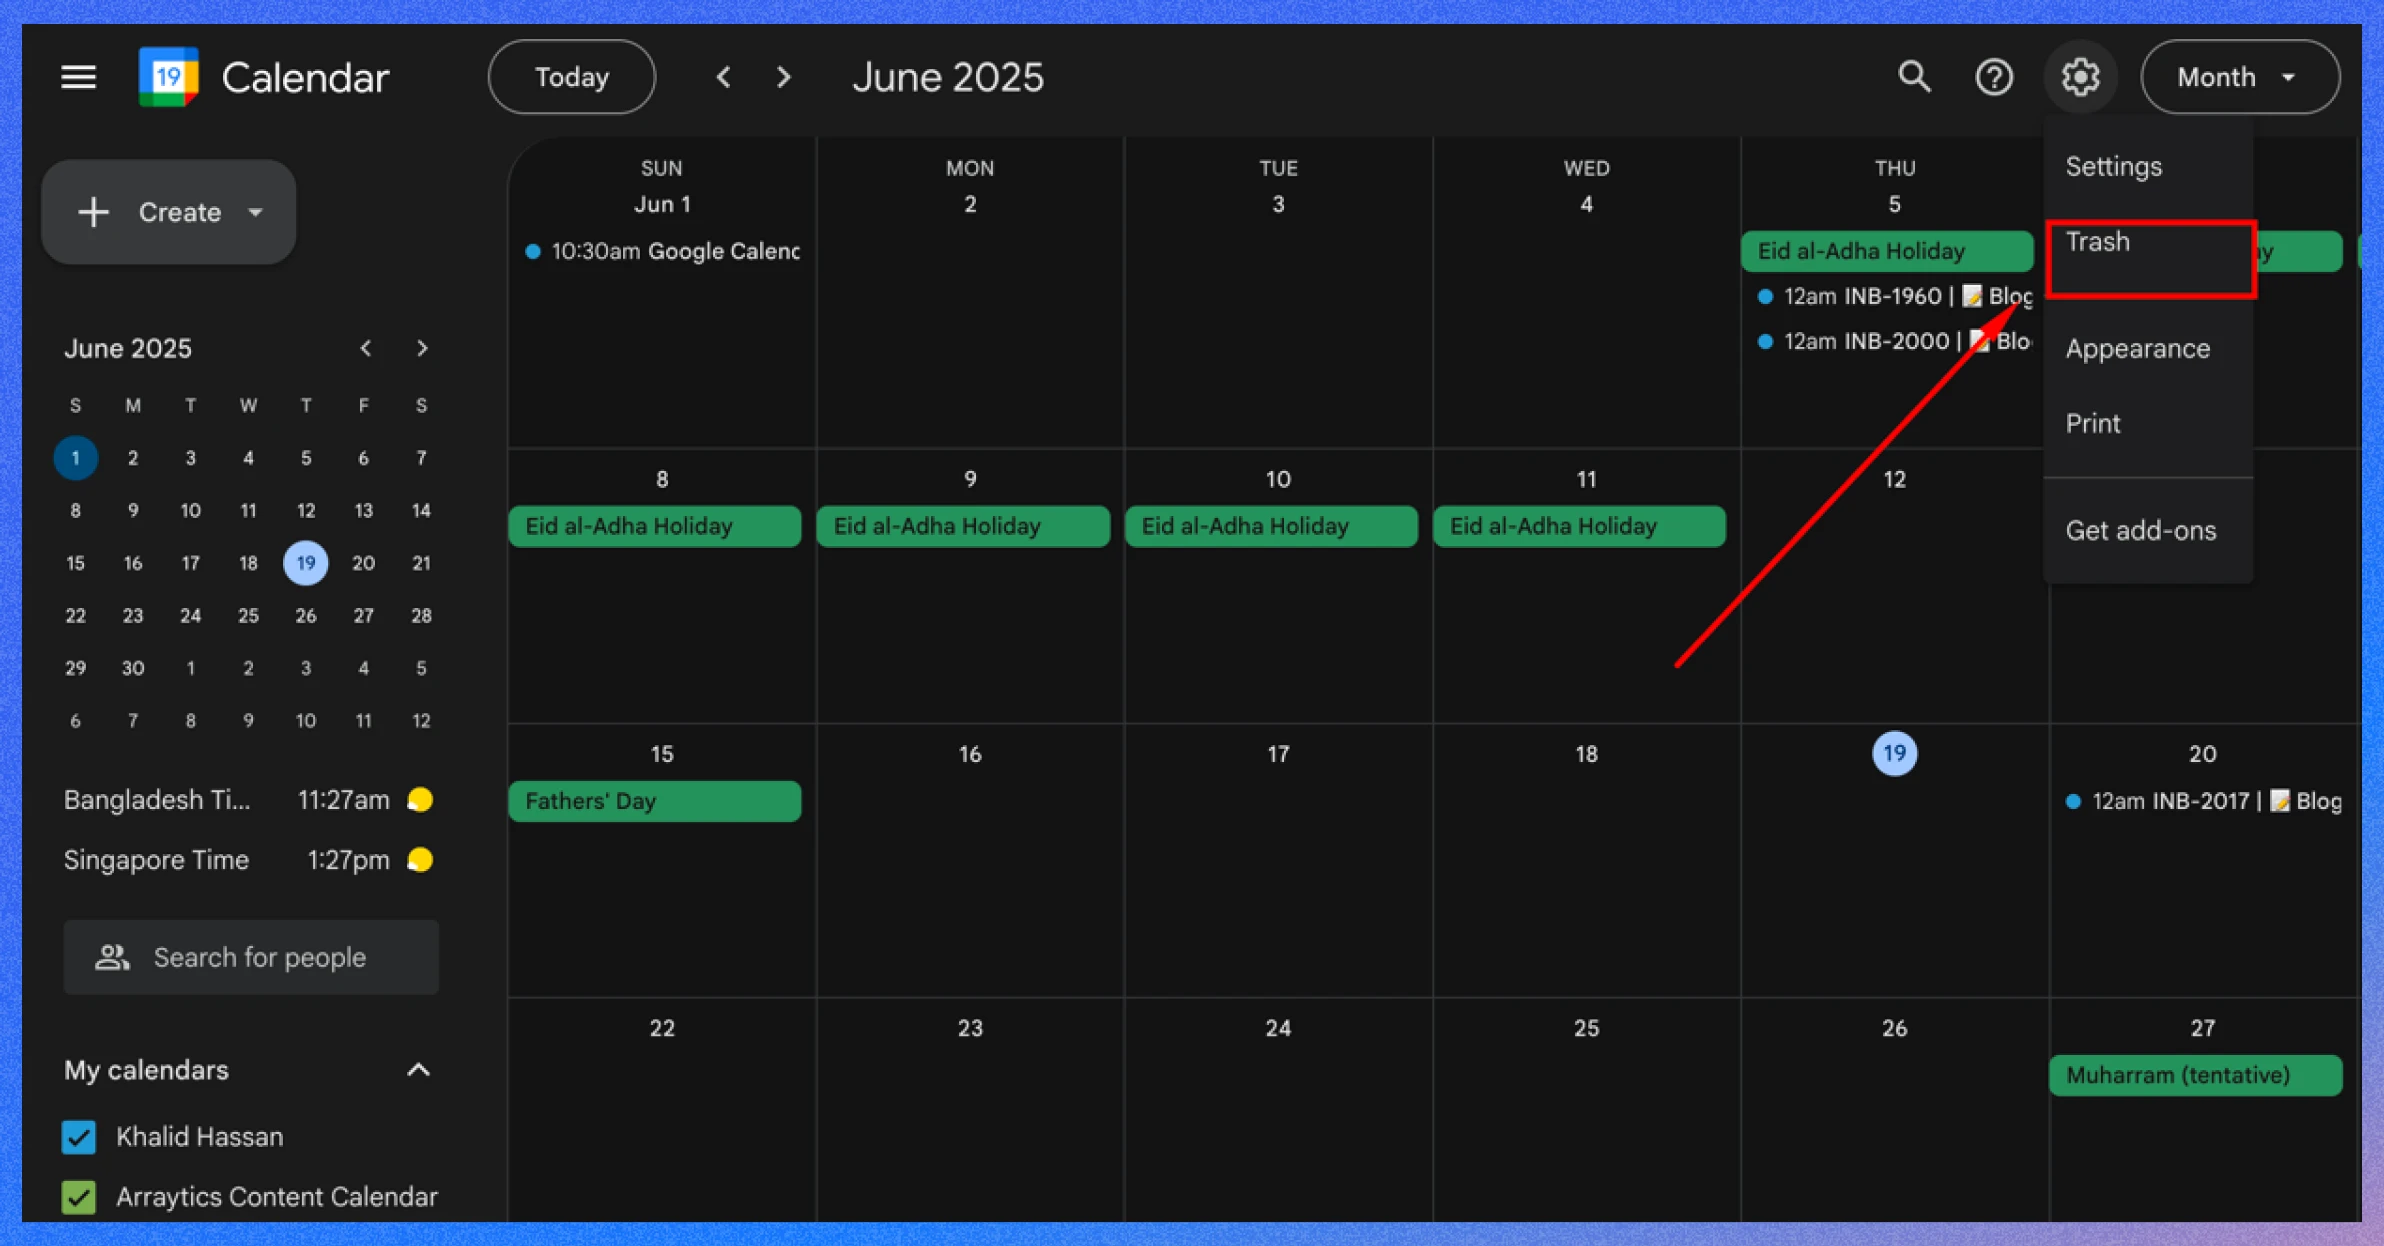Toggle Arraytics Content Calendar checkbox
This screenshot has width=2384, height=1246.
pyautogui.click(x=79, y=1197)
